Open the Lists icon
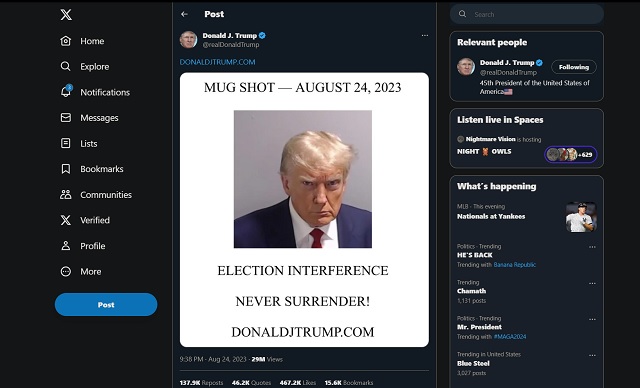This screenshot has height=388, width=640. tap(66, 143)
